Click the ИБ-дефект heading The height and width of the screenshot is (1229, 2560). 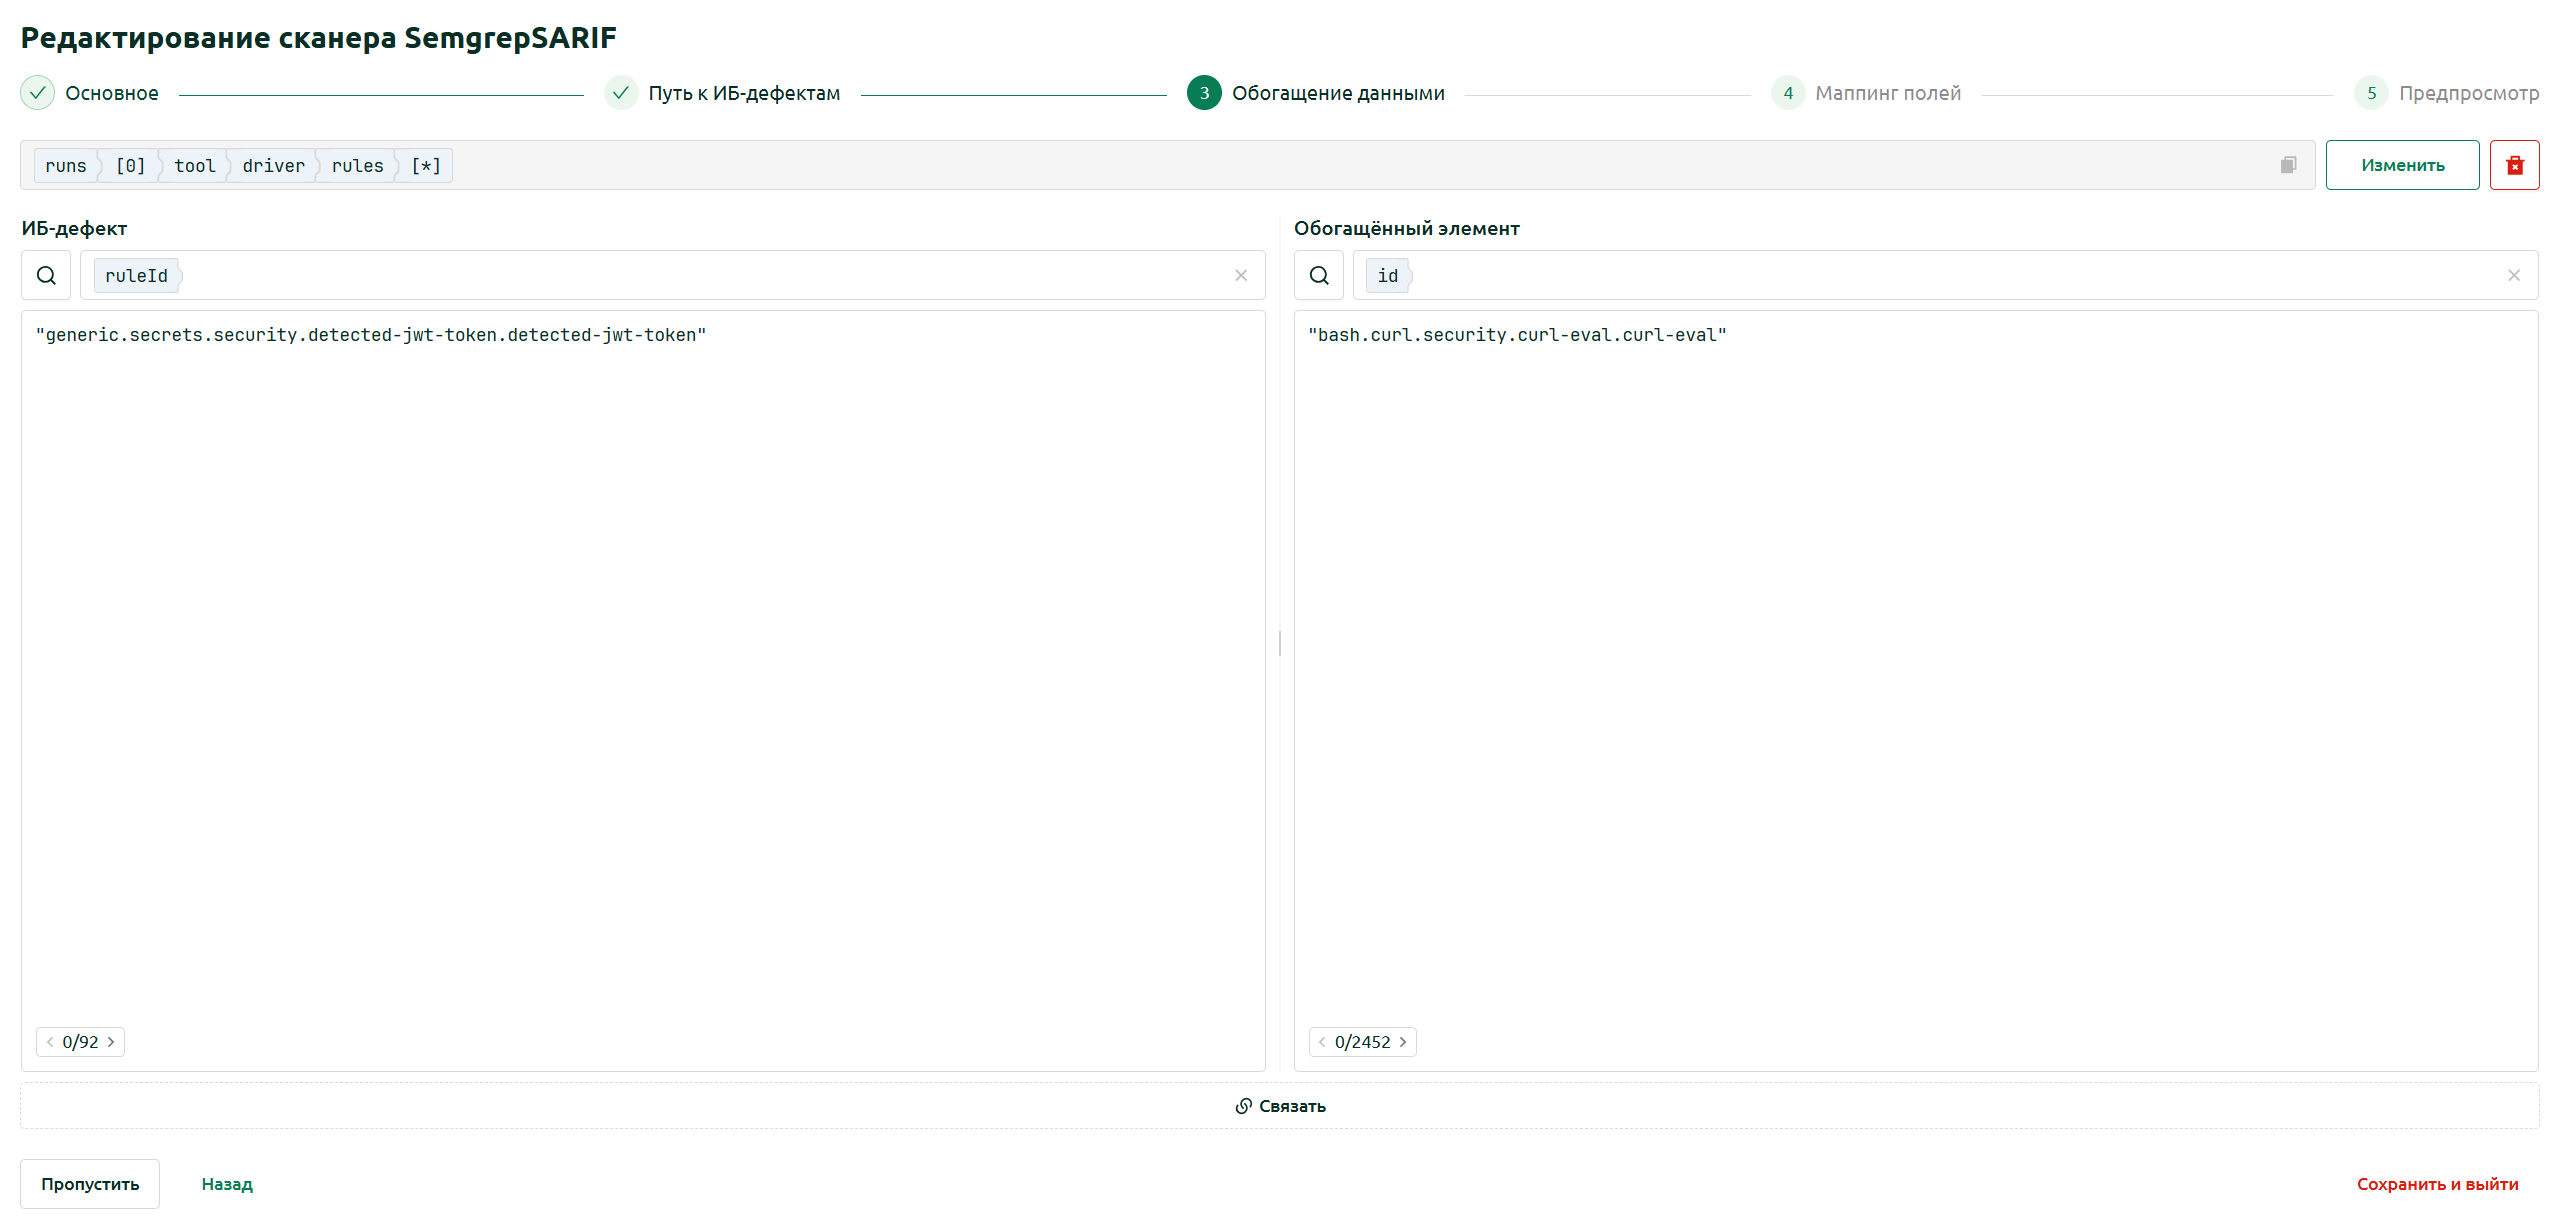(75, 228)
